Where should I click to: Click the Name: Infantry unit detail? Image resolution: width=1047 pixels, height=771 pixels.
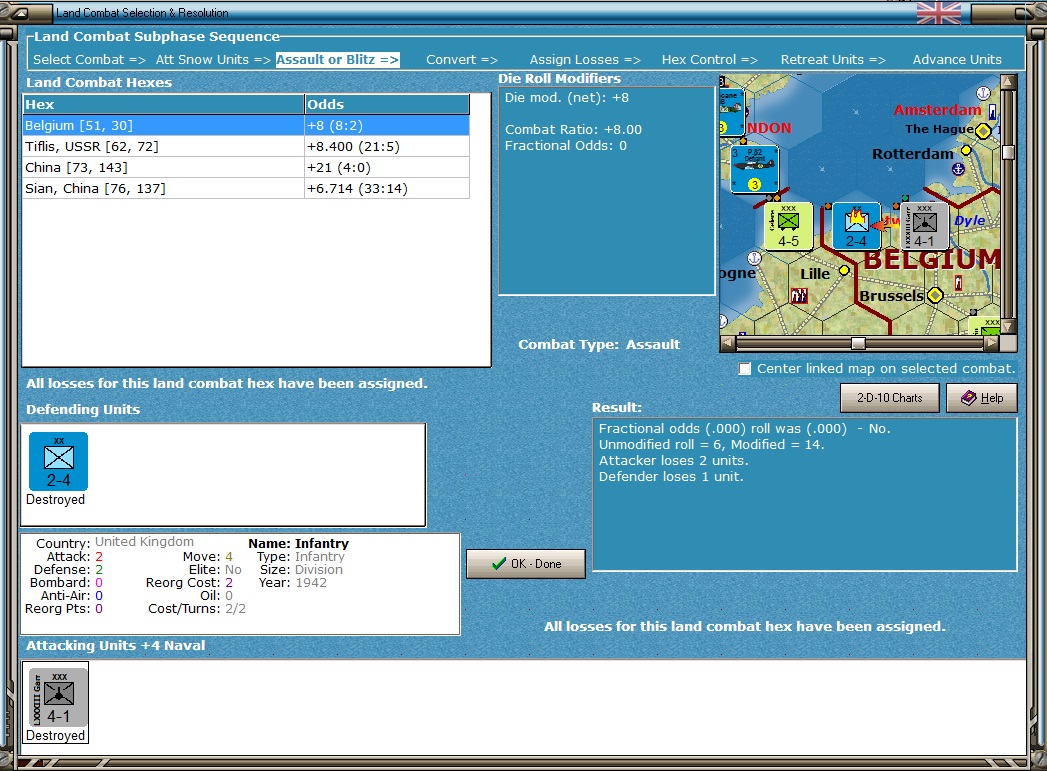point(298,543)
